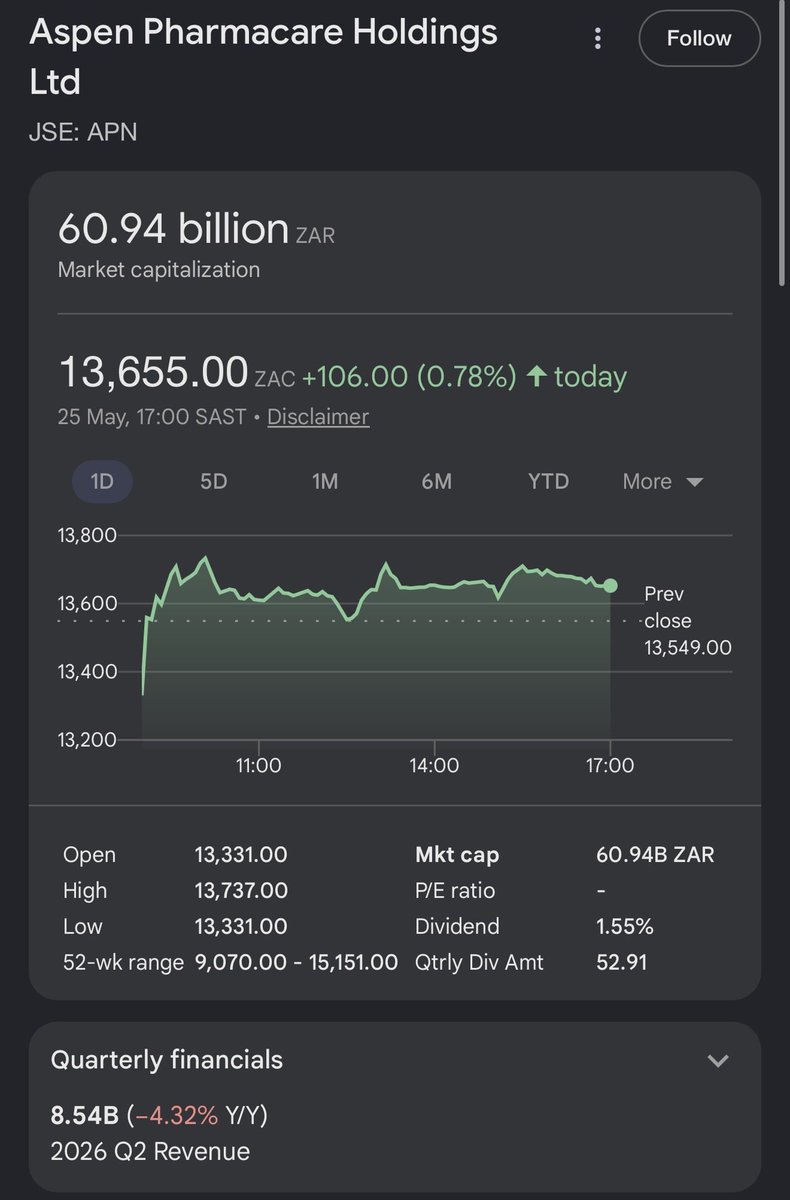Open the Disclaimer link
The width and height of the screenshot is (790, 1200).
pos(318,417)
